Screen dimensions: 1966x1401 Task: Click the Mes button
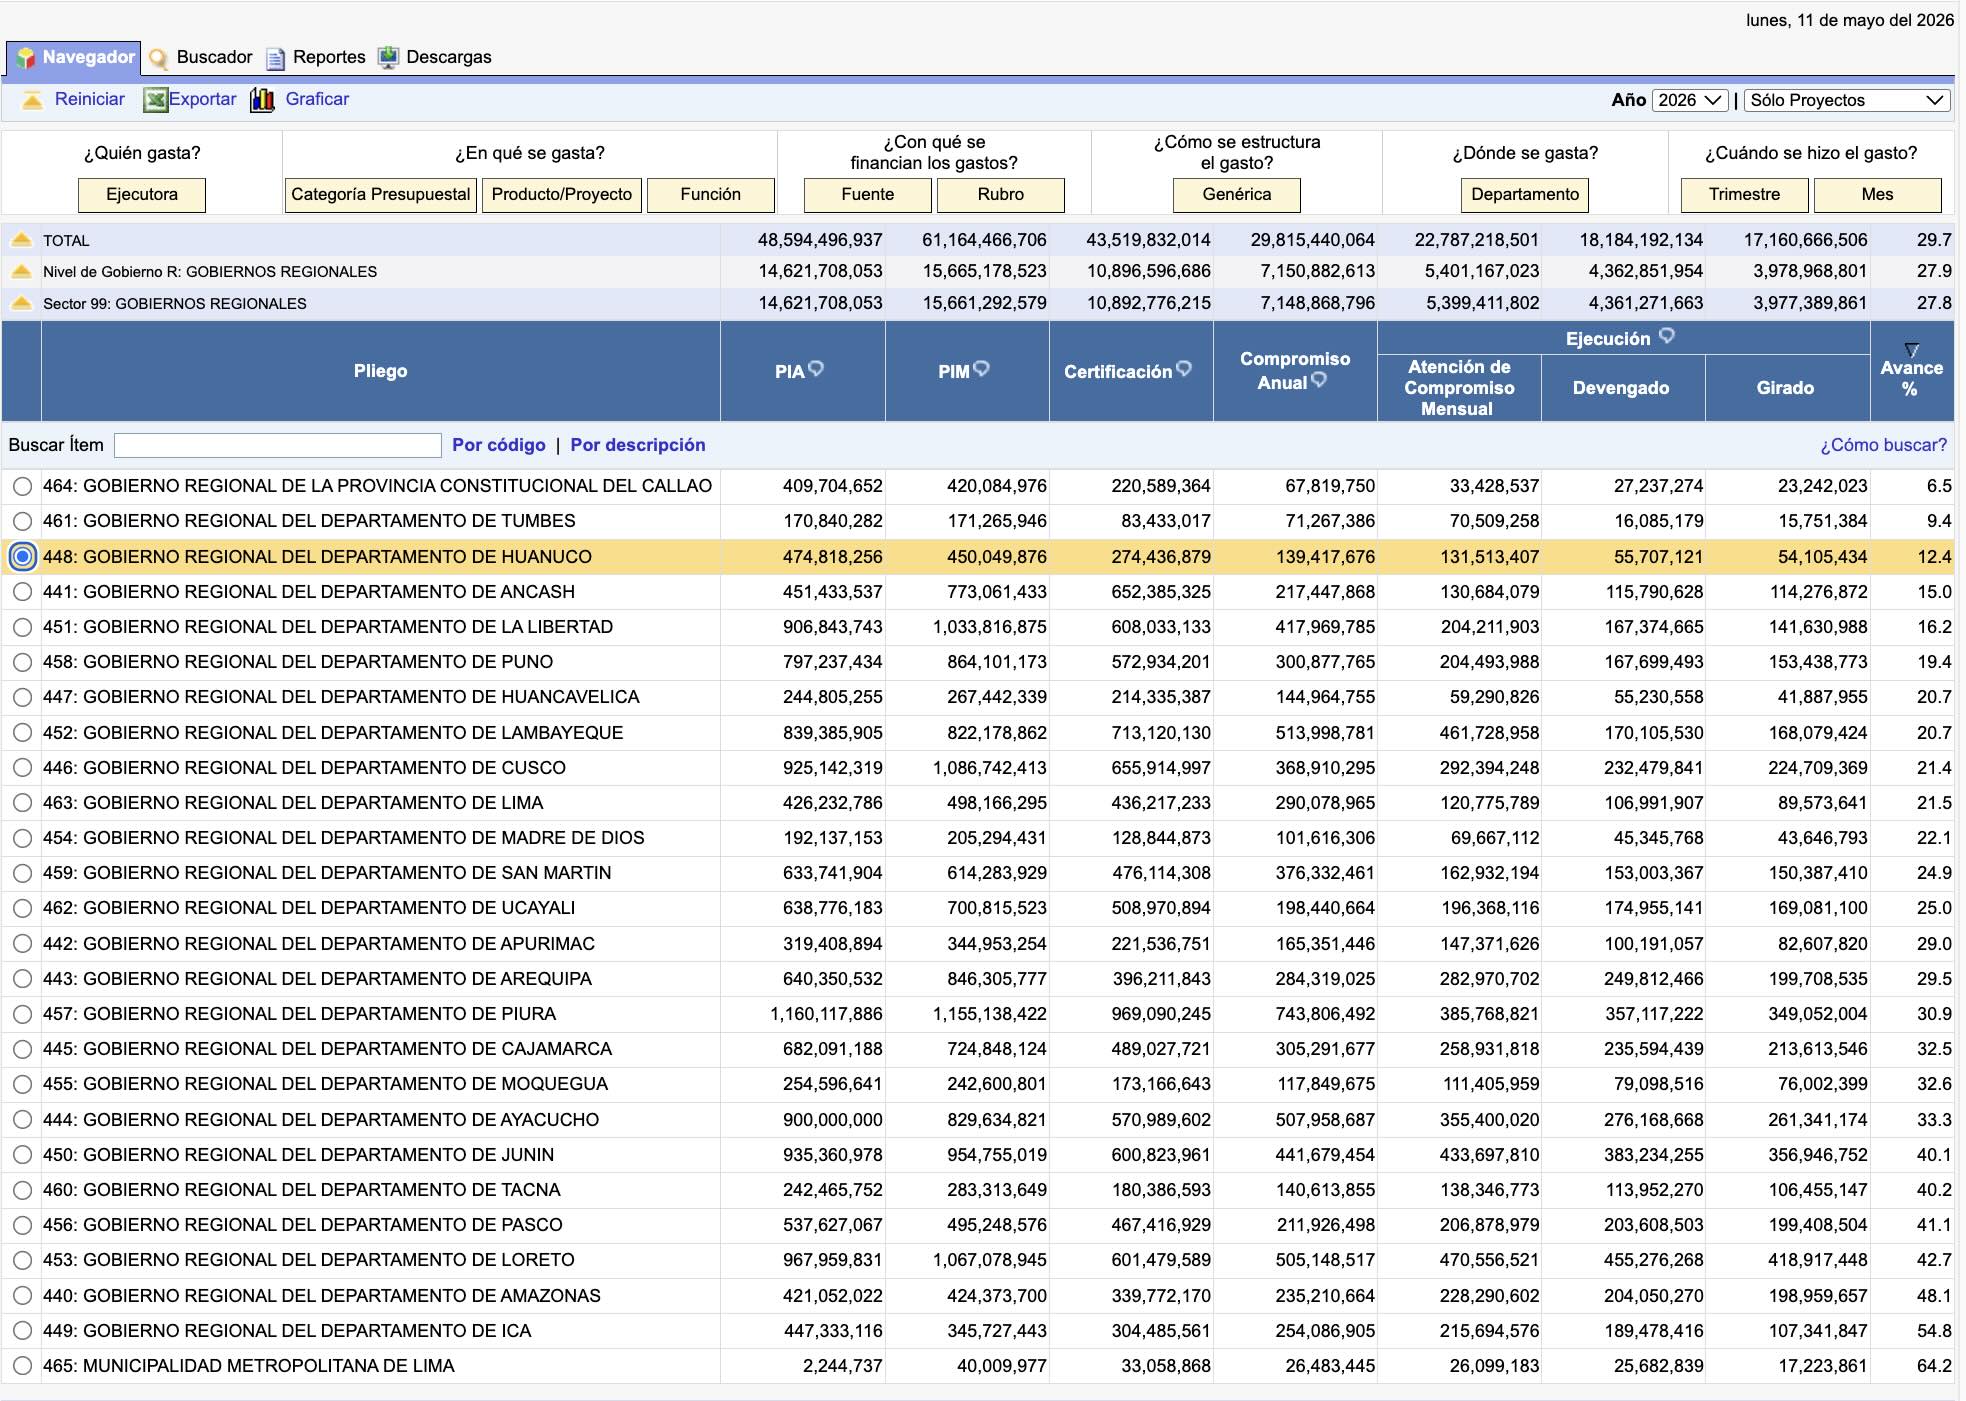[x=1878, y=195]
